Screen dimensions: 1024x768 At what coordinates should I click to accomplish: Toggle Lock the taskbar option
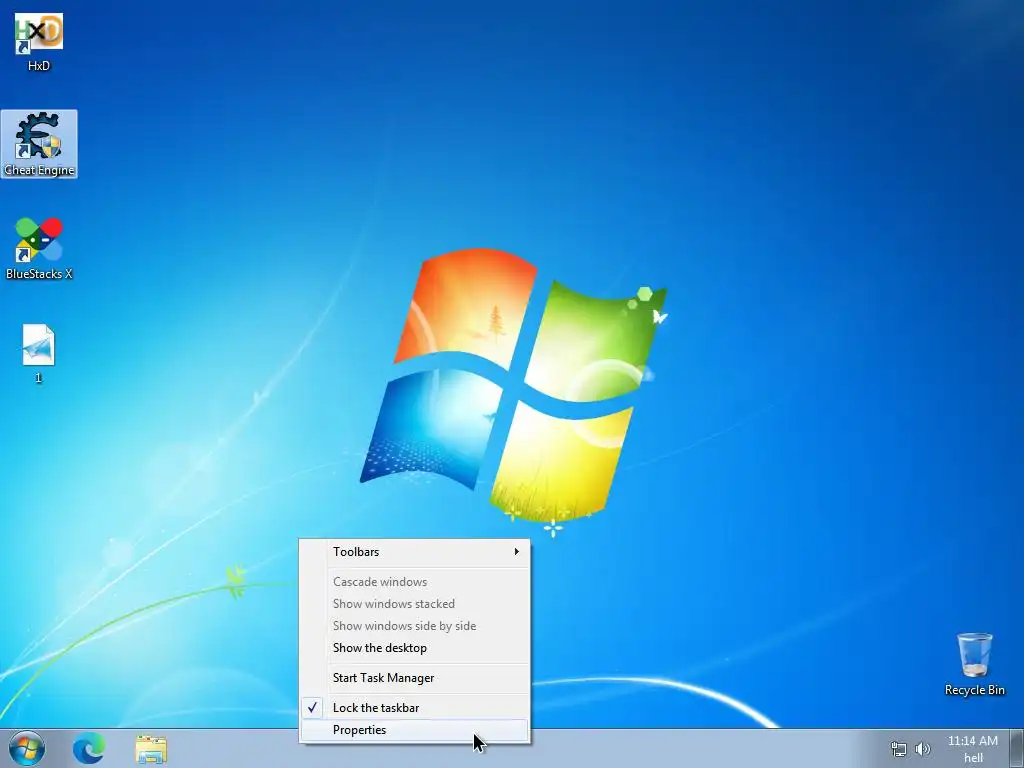[x=415, y=708]
